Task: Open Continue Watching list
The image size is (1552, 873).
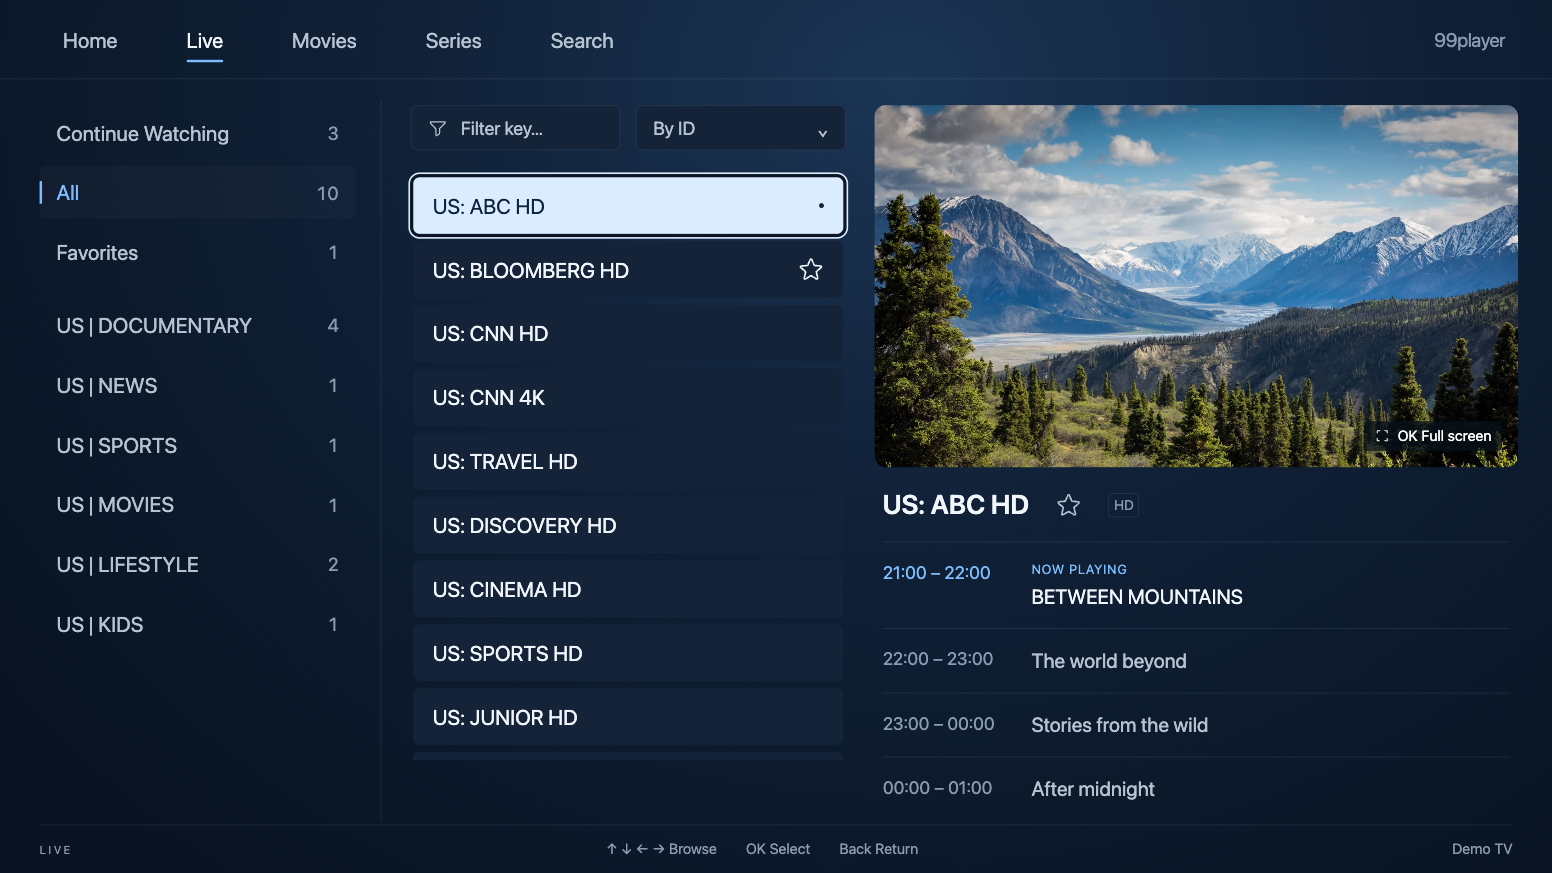Action: 198,134
